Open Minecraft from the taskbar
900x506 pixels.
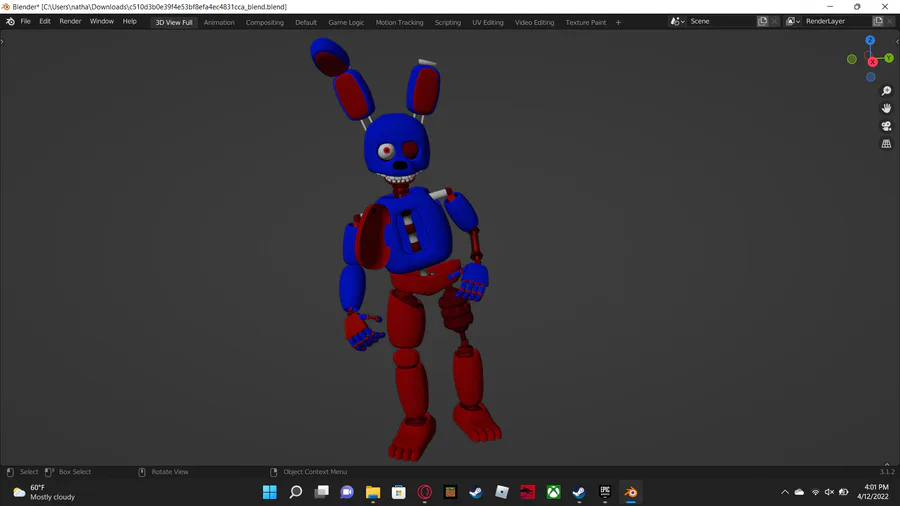[x=450, y=492]
